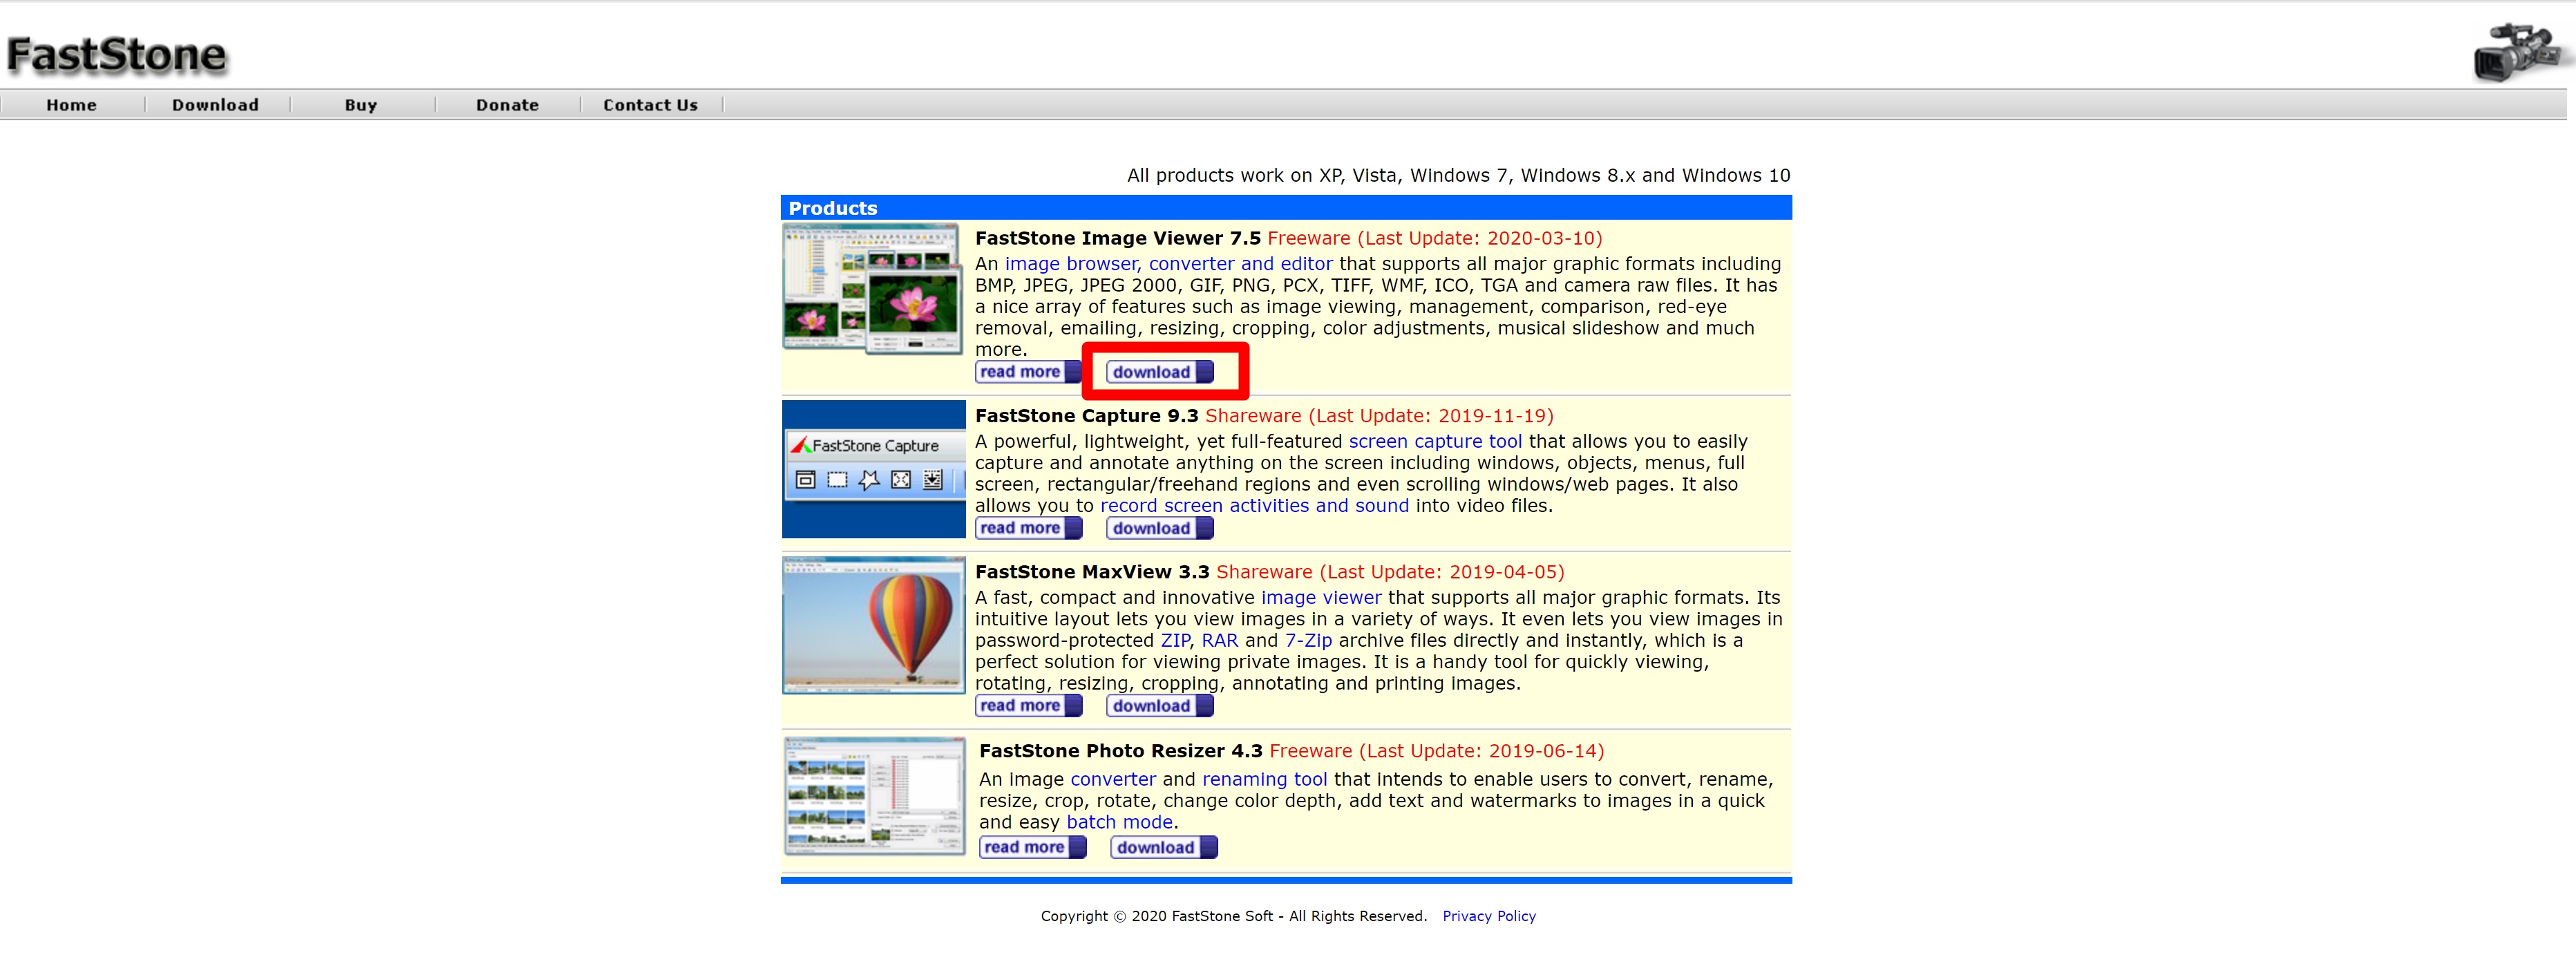The width and height of the screenshot is (2576, 975).
Task: Open the Home menu item
Action: 71,105
